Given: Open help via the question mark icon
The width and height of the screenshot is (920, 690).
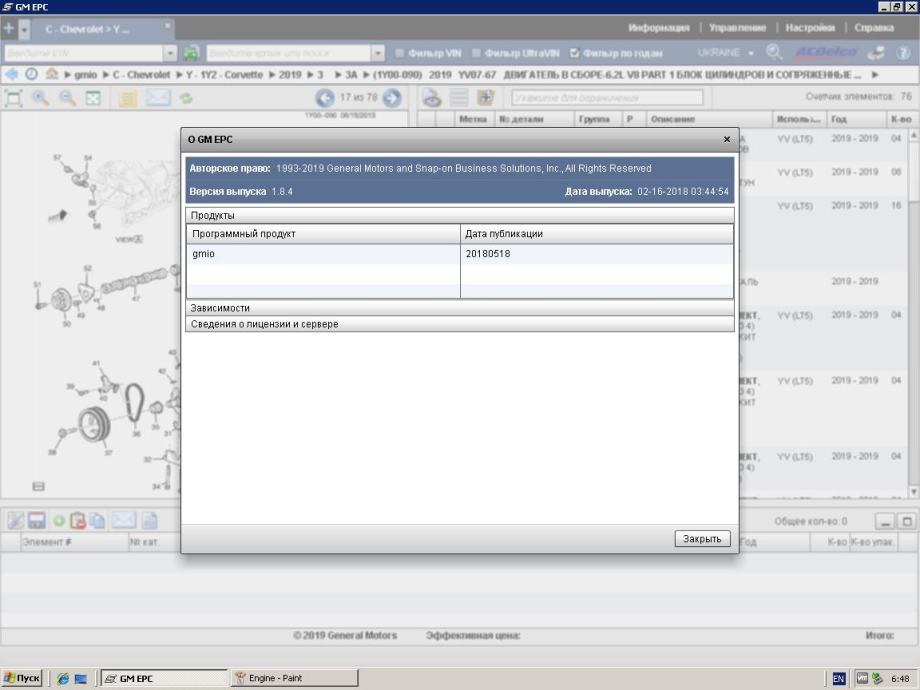Looking at the screenshot, I should click(x=903, y=53).
